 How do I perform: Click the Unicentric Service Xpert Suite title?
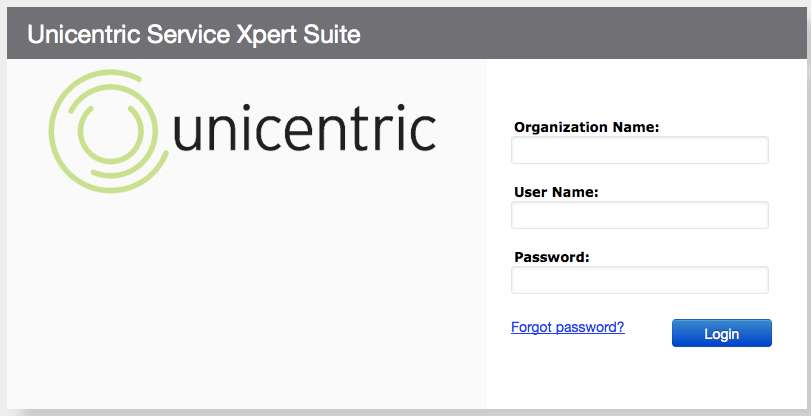click(194, 34)
